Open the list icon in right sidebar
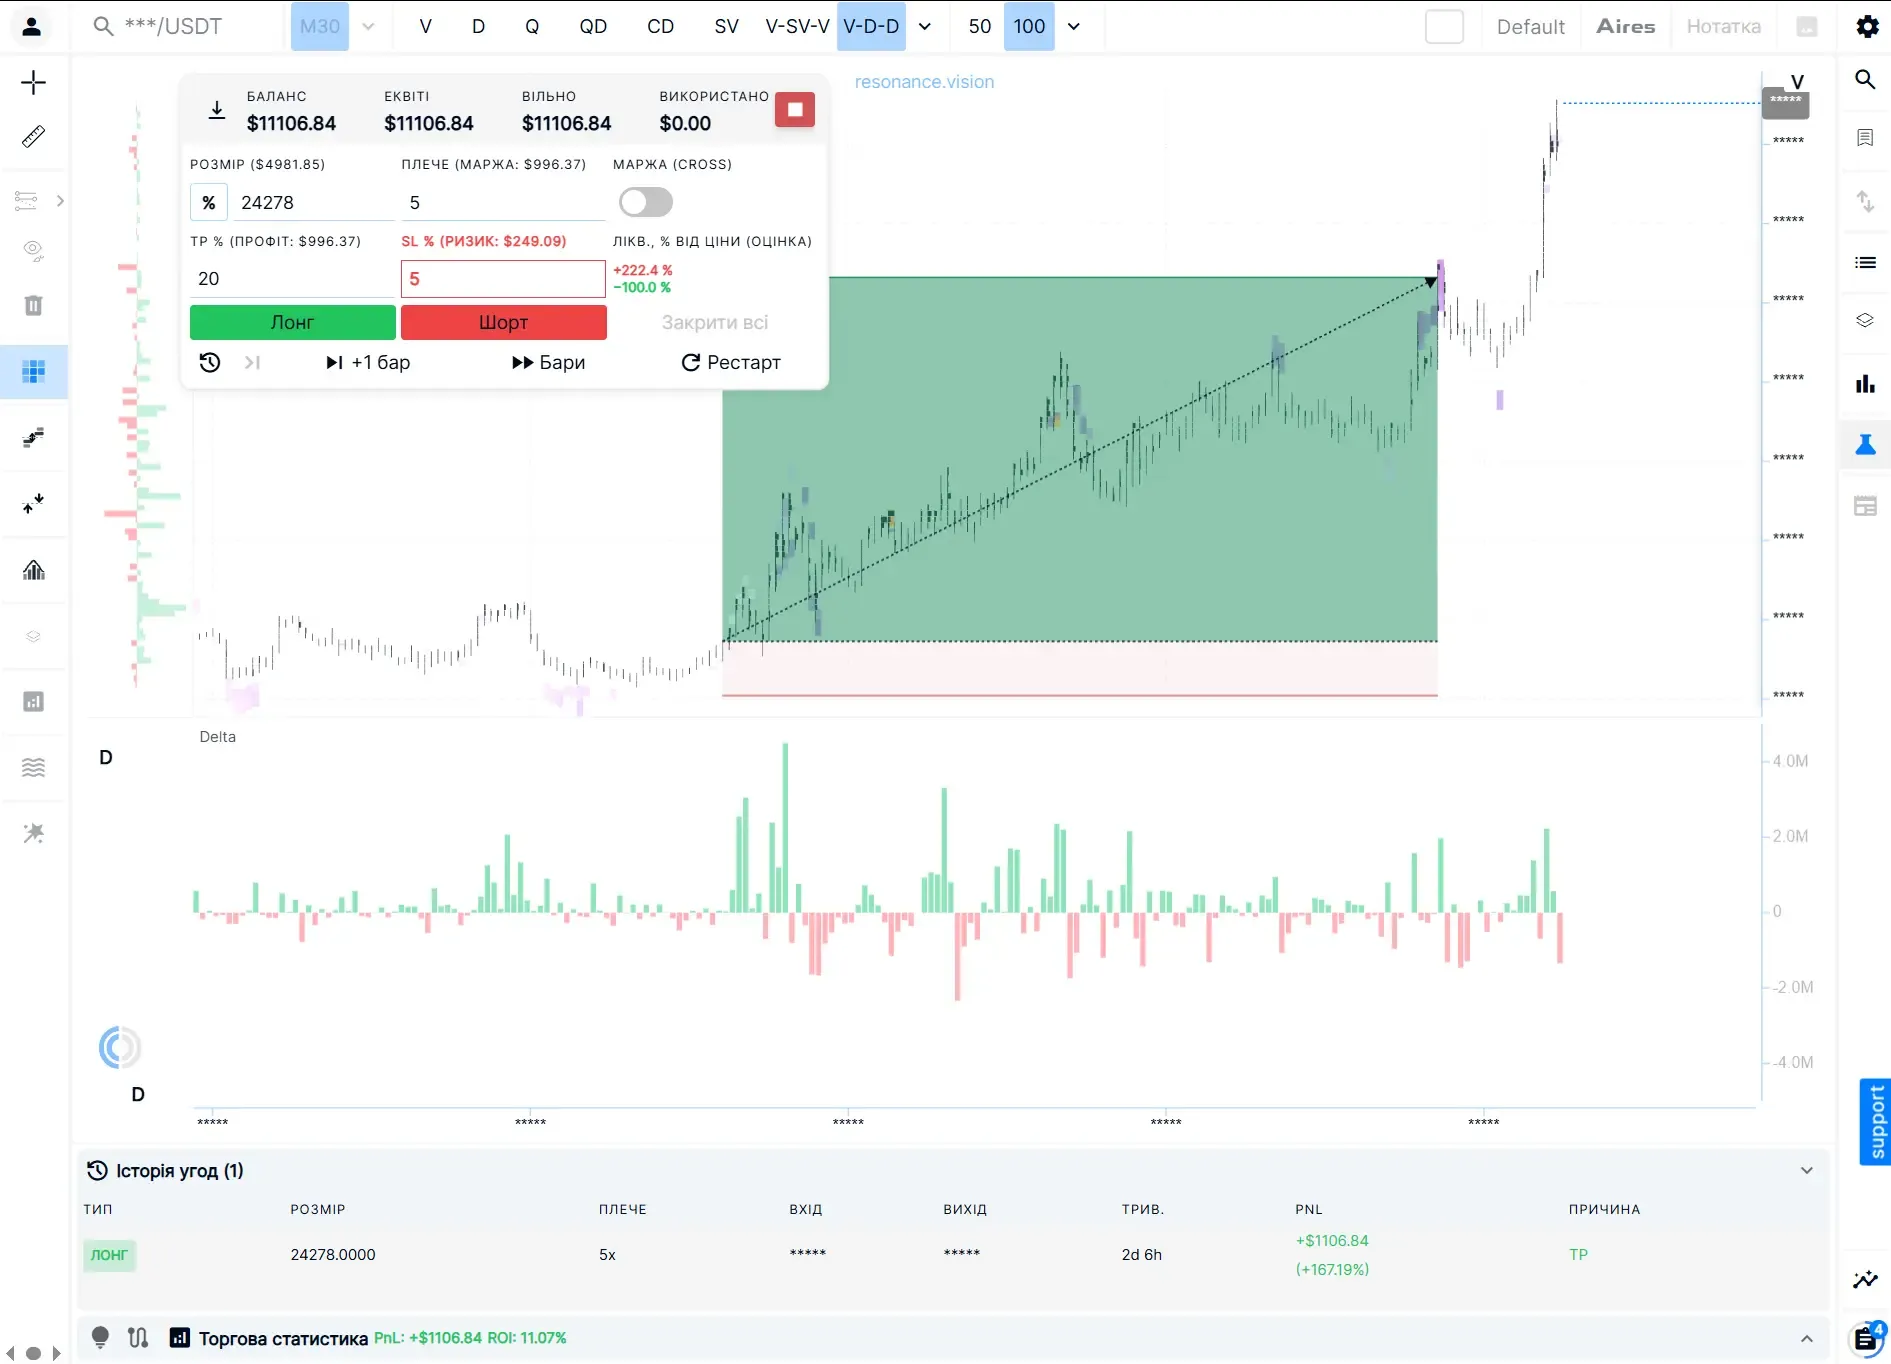 pyautogui.click(x=1865, y=262)
